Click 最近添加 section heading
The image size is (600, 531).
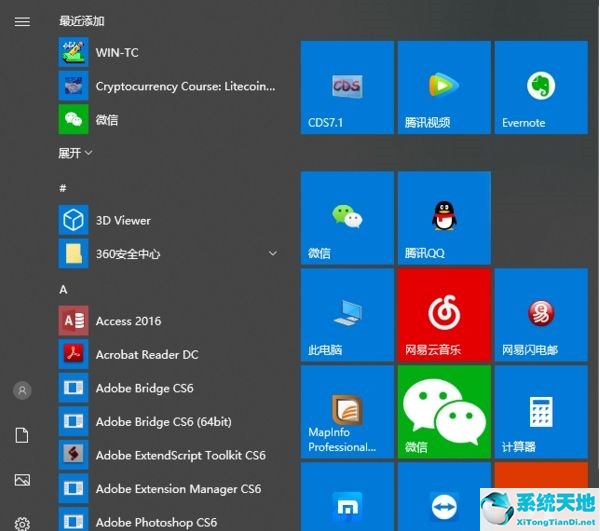pyautogui.click(x=82, y=21)
